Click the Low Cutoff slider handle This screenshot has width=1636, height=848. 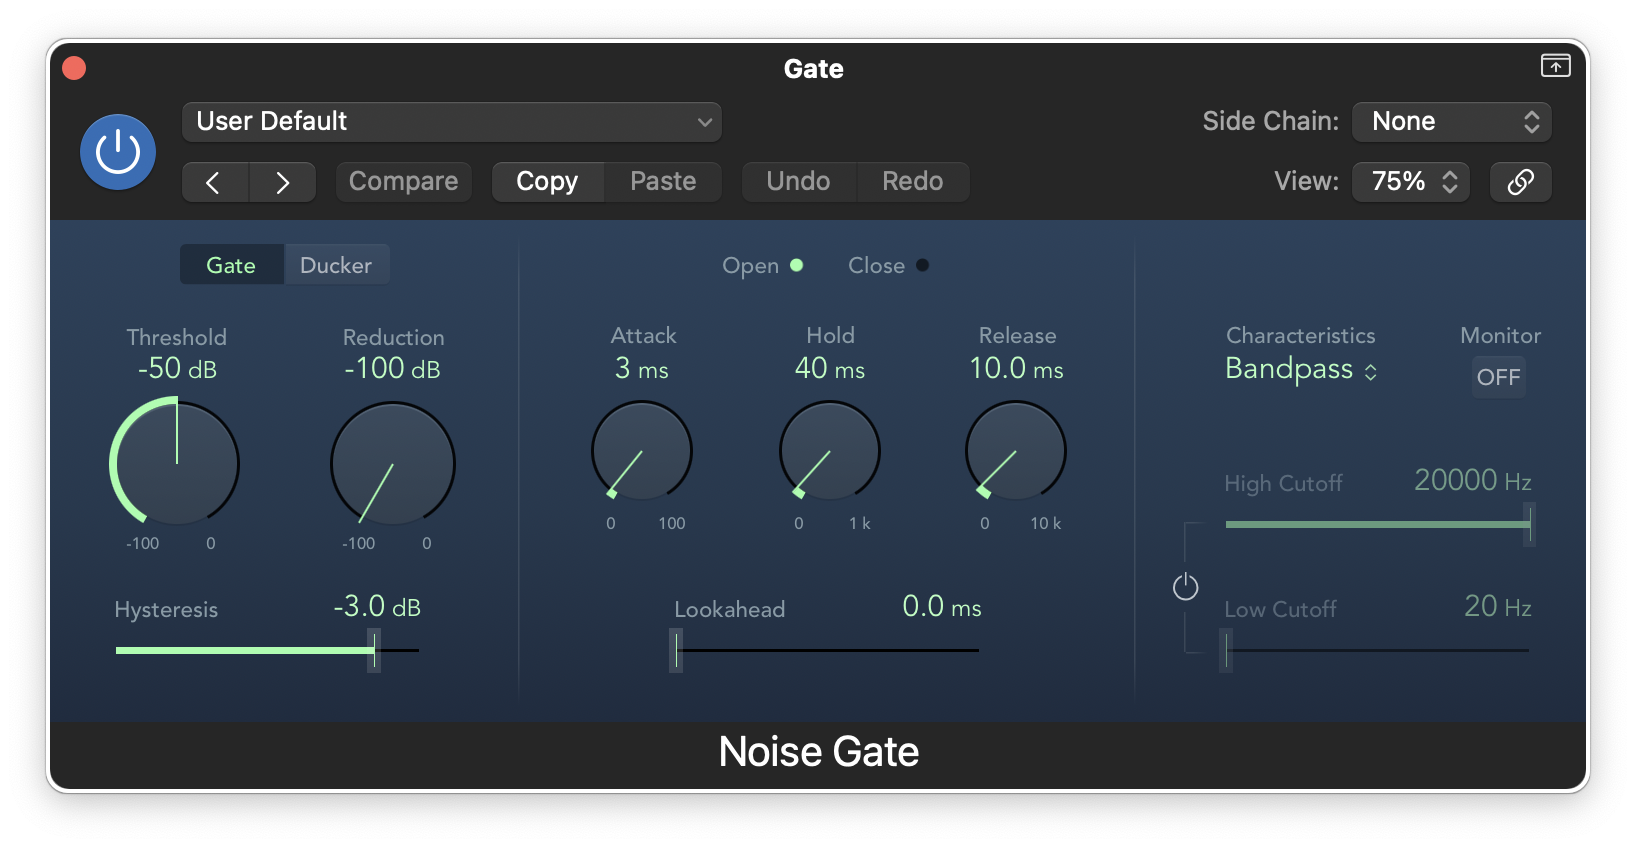tap(1226, 651)
